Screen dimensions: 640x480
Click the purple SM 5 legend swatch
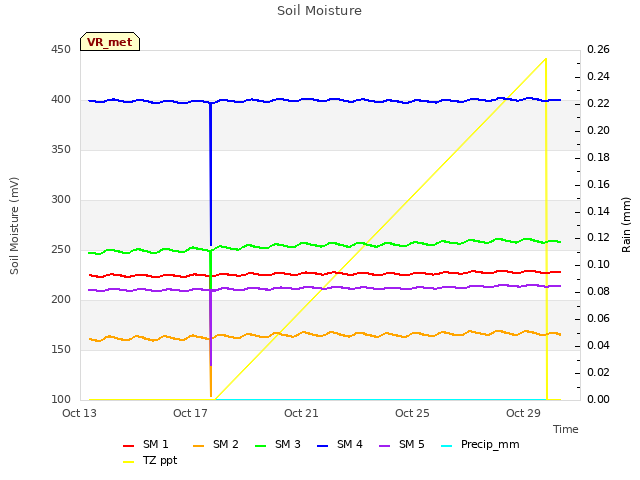coord(384,446)
